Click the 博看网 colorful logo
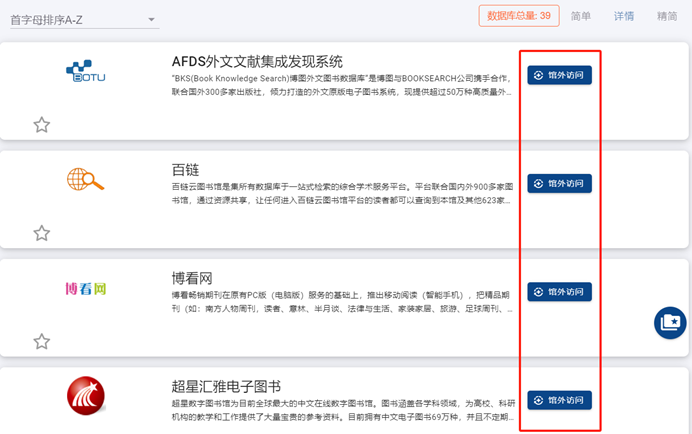 [86, 289]
